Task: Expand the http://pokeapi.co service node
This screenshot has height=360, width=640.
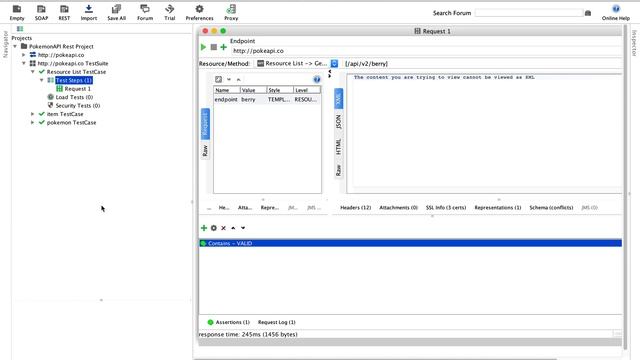Action: 24,55
